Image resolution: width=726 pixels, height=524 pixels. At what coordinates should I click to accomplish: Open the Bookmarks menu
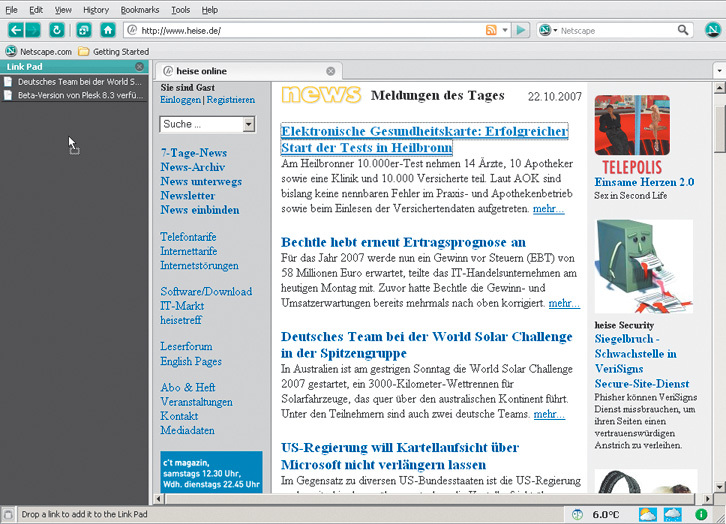tap(140, 10)
